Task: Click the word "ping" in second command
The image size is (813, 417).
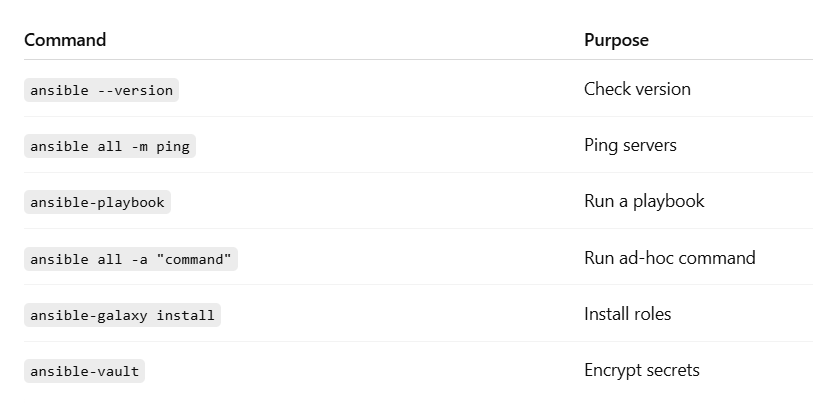Action: click(173, 147)
